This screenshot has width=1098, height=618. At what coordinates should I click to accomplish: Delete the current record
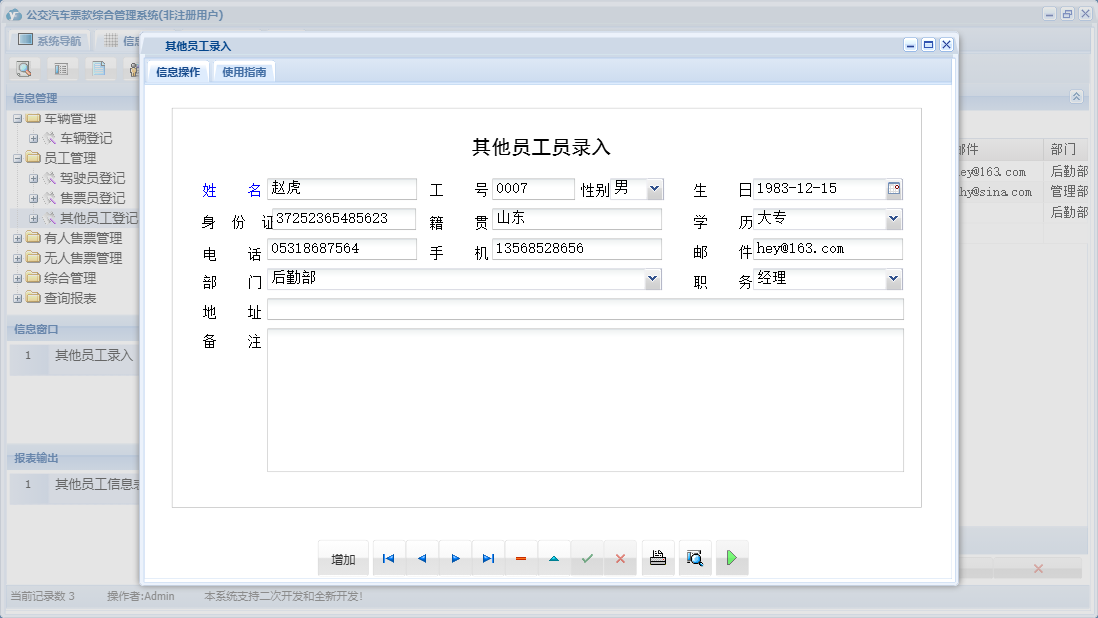pyautogui.click(x=521, y=558)
